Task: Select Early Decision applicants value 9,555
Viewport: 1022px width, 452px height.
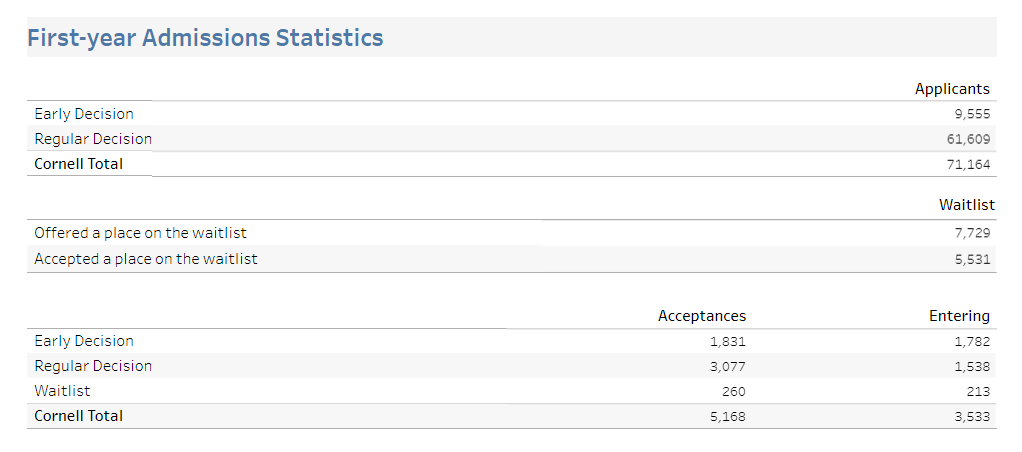Action: click(x=972, y=114)
